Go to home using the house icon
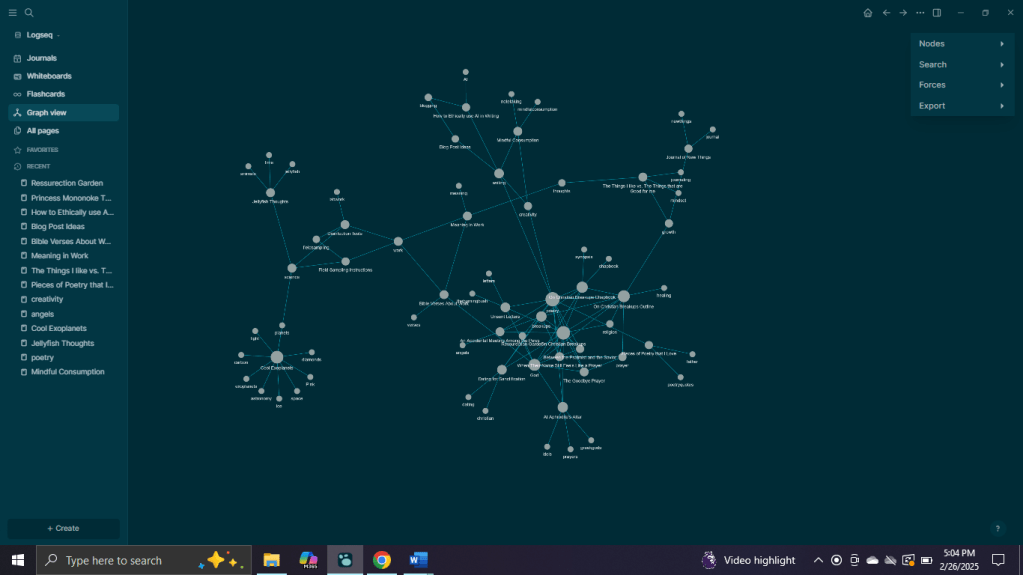 (868, 13)
